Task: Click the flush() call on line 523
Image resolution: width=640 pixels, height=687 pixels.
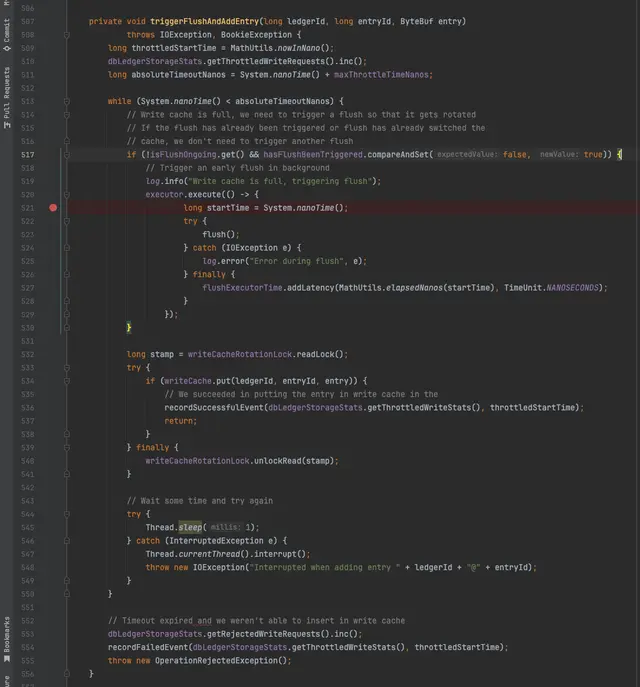Action: [214, 234]
